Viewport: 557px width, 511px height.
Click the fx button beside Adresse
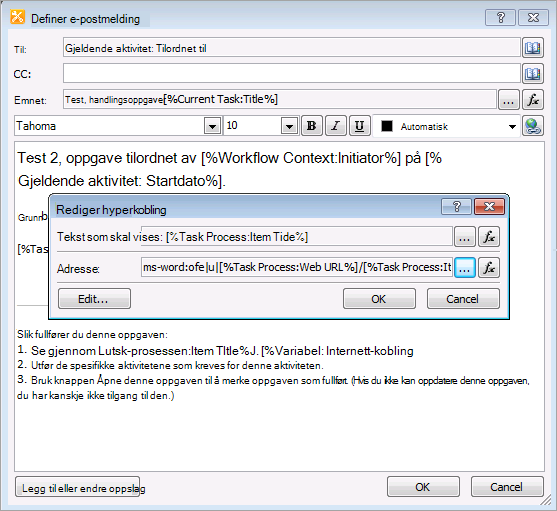click(x=489, y=267)
